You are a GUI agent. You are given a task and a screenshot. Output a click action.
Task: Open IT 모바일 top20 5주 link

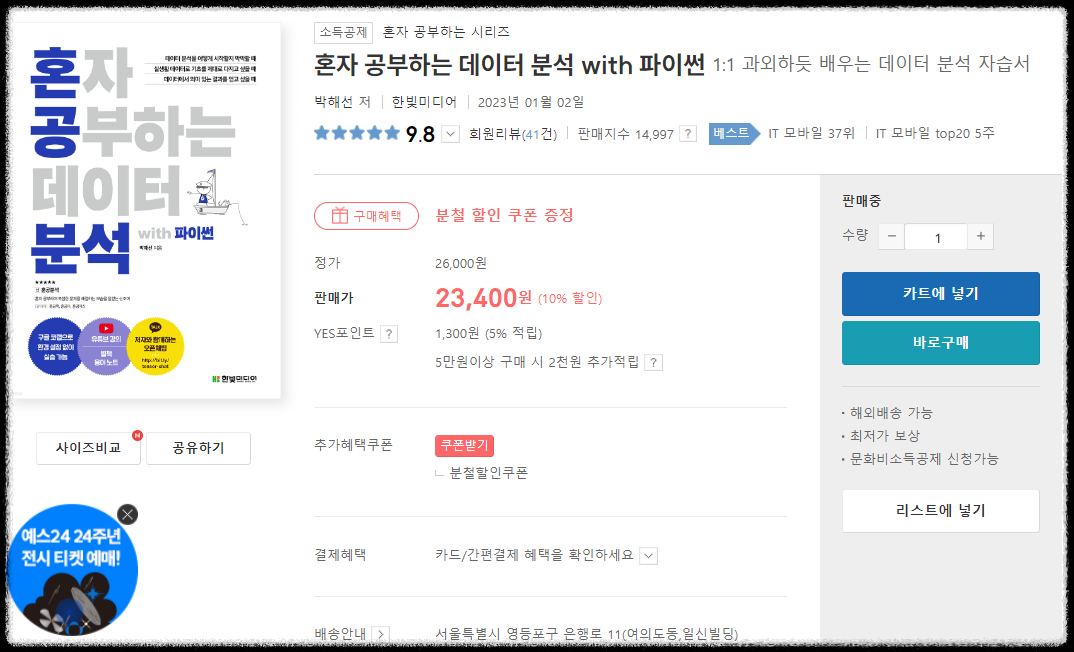pos(935,134)
